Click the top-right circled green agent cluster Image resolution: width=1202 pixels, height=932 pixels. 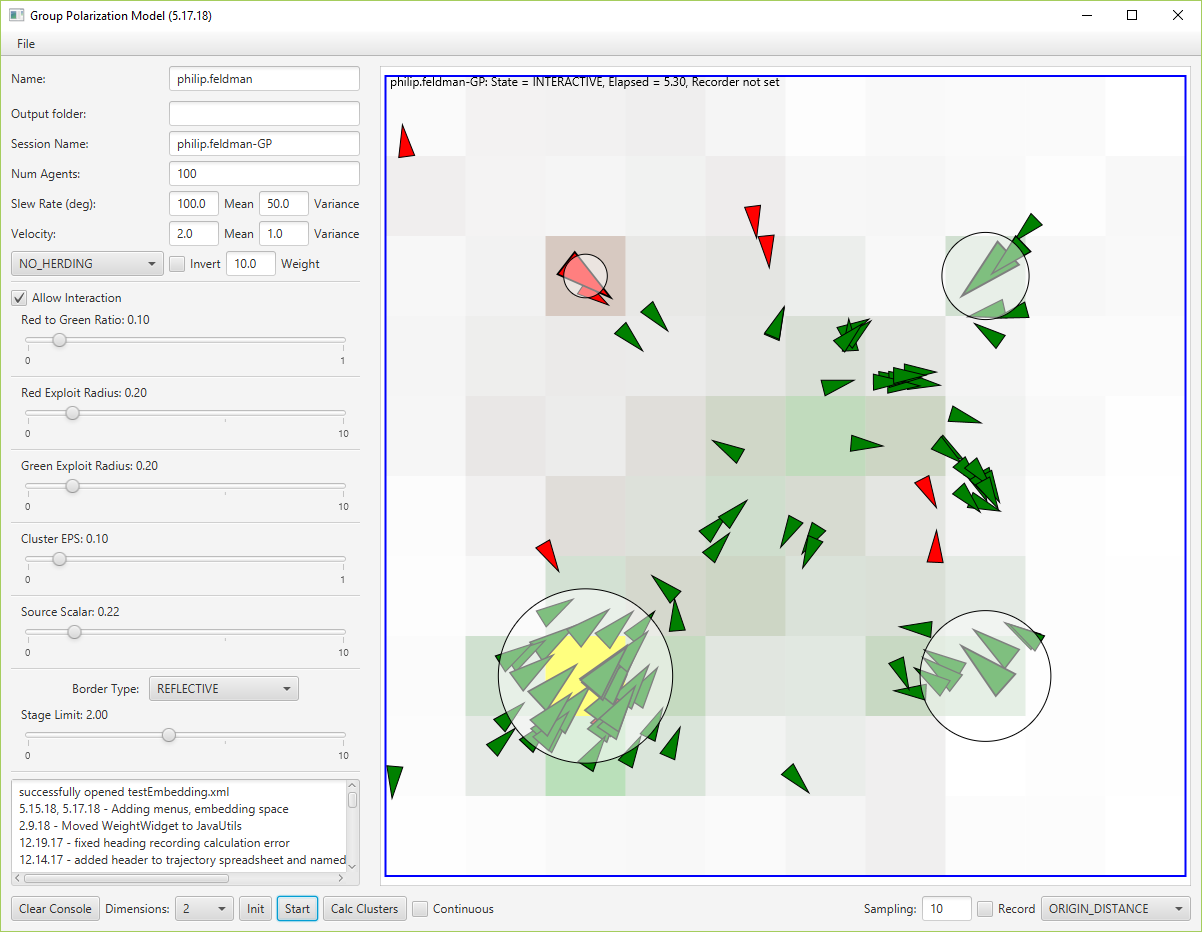point(985,277)
